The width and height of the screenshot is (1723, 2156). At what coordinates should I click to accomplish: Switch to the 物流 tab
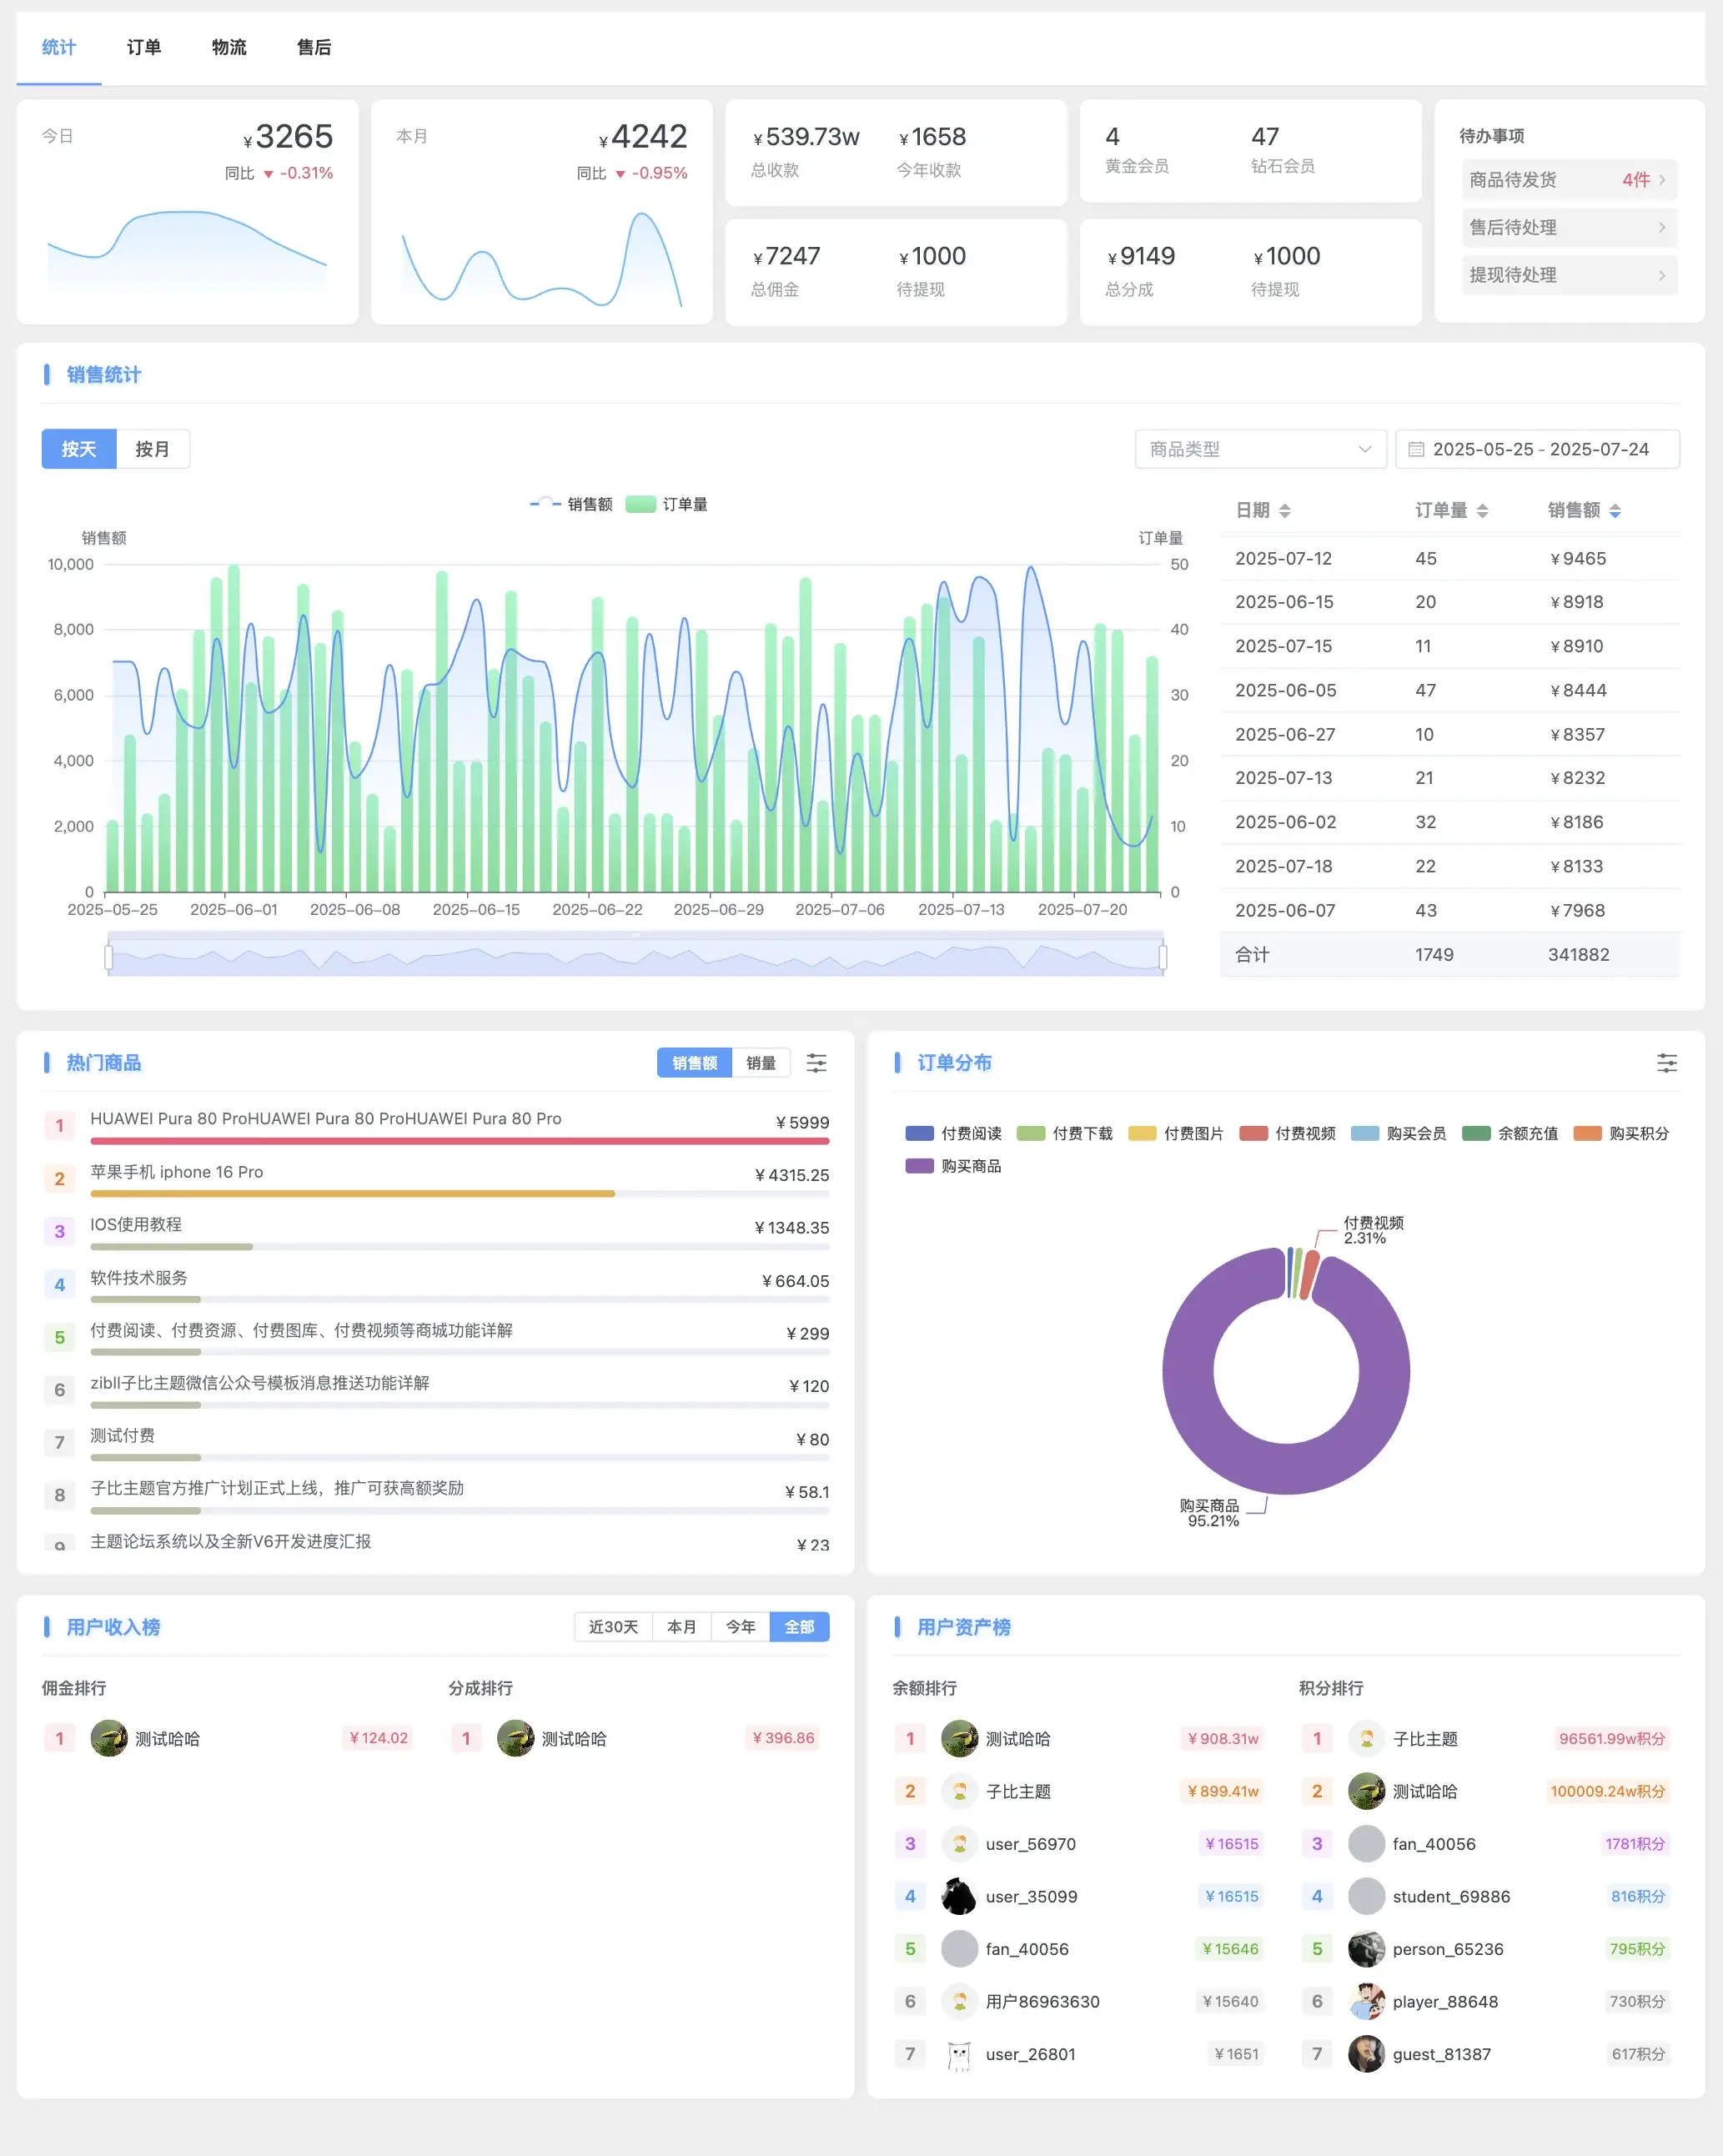[229, 47]
